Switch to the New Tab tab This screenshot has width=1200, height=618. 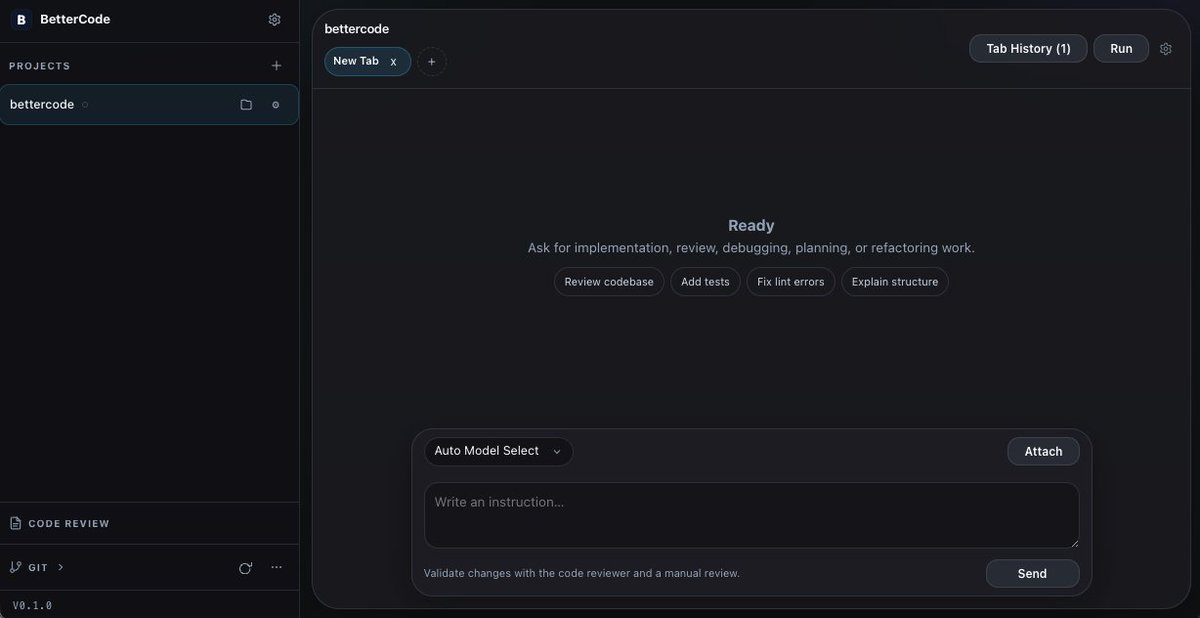[x=367, y=61]
